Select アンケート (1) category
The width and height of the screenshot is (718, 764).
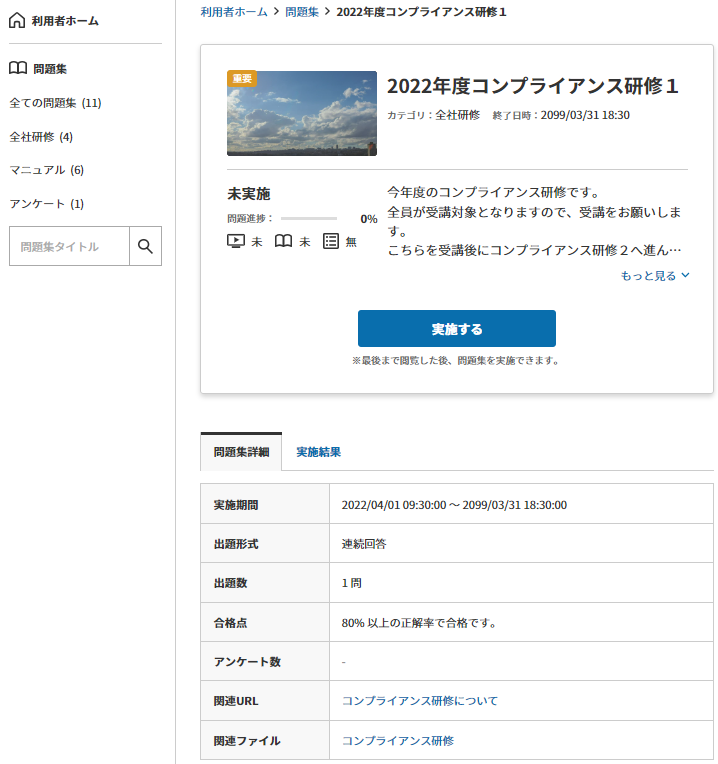pyautogui.click(x=47, y=204)
